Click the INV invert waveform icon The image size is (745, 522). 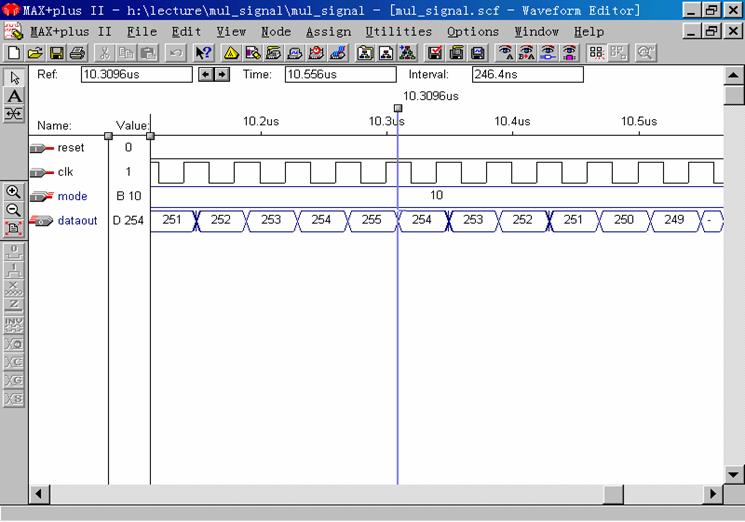point(14,324)
